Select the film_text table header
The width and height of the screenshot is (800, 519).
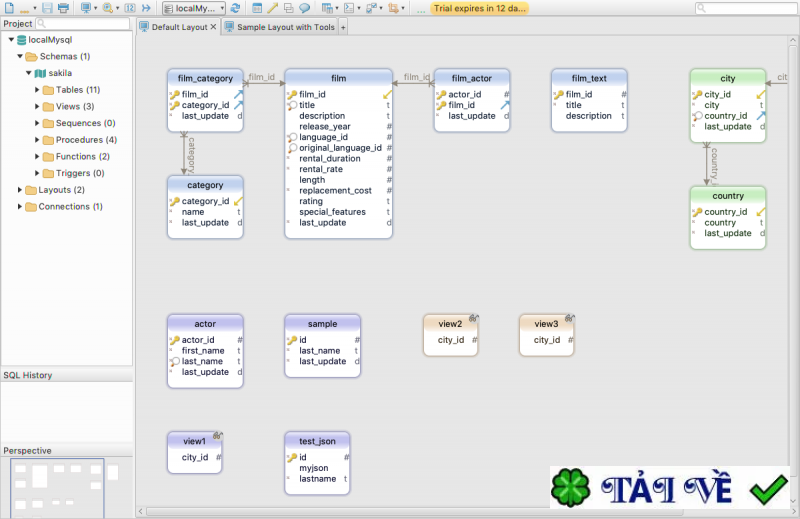(589, 78)
